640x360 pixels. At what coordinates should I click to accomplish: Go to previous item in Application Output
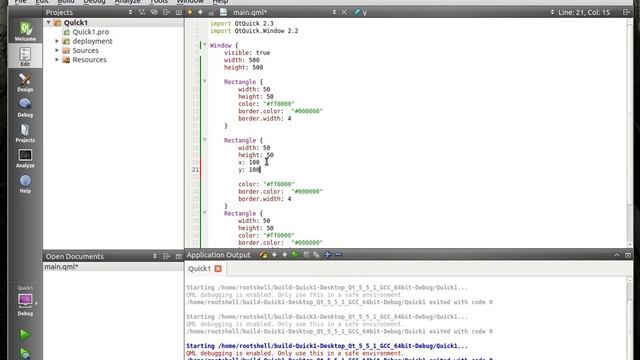pyautogui.click(x=274, y=255)
